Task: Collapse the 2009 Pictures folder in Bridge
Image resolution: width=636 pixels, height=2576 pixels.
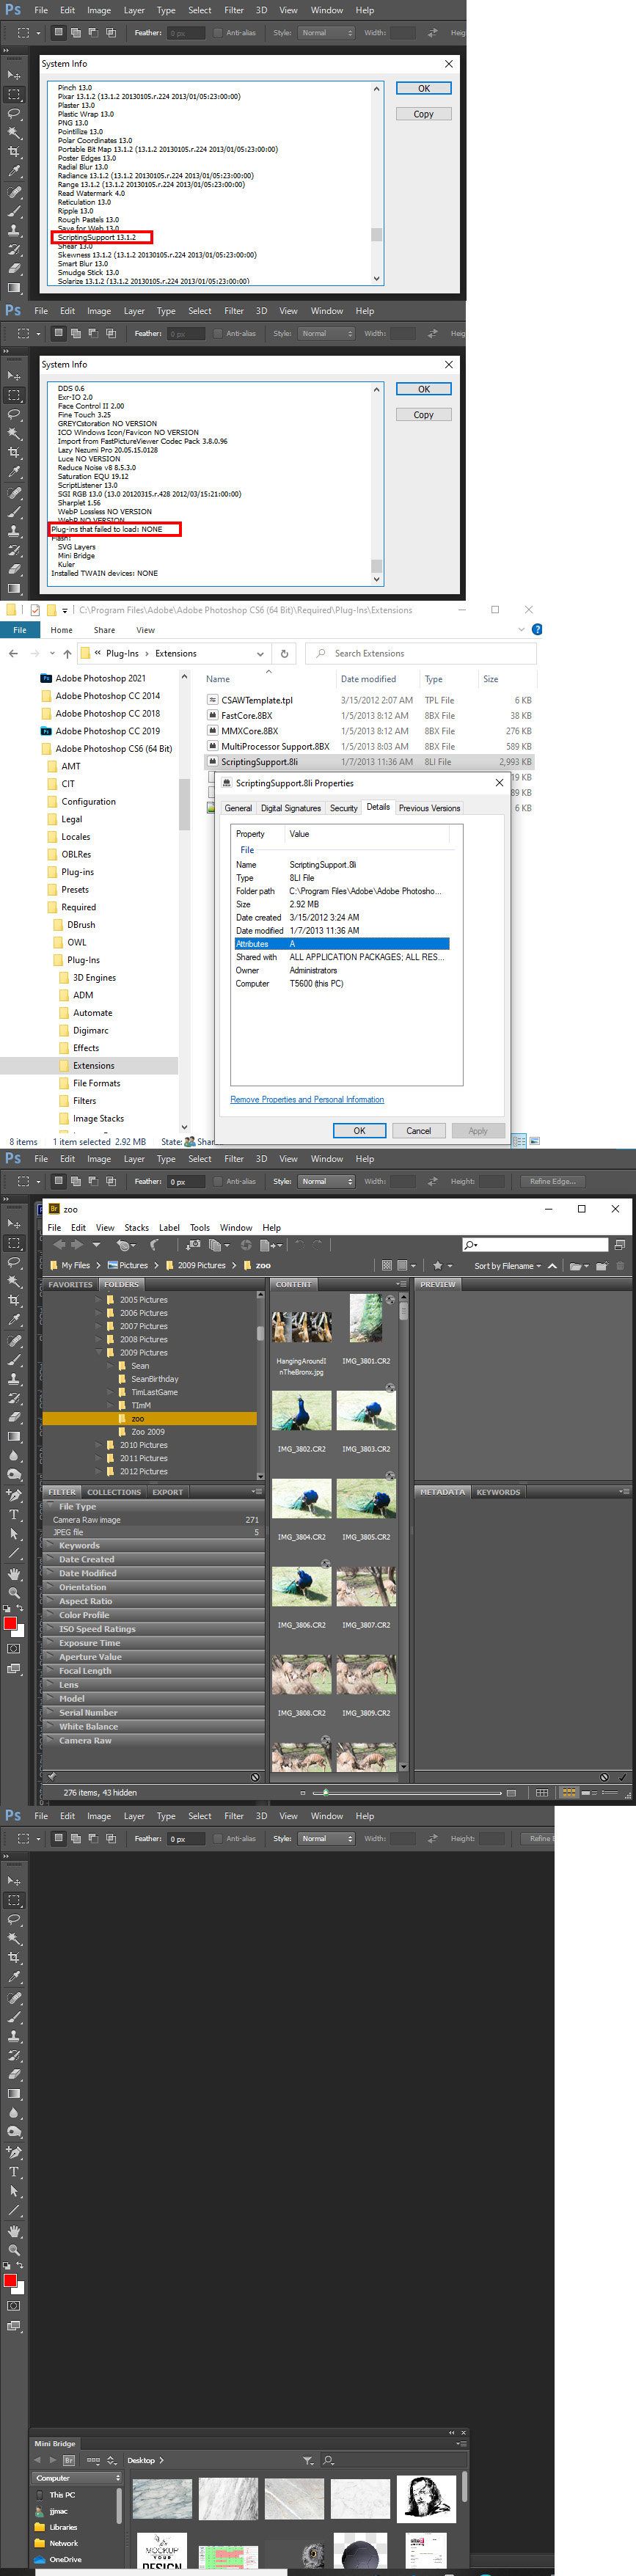Action: click(x=99, y=1353)
